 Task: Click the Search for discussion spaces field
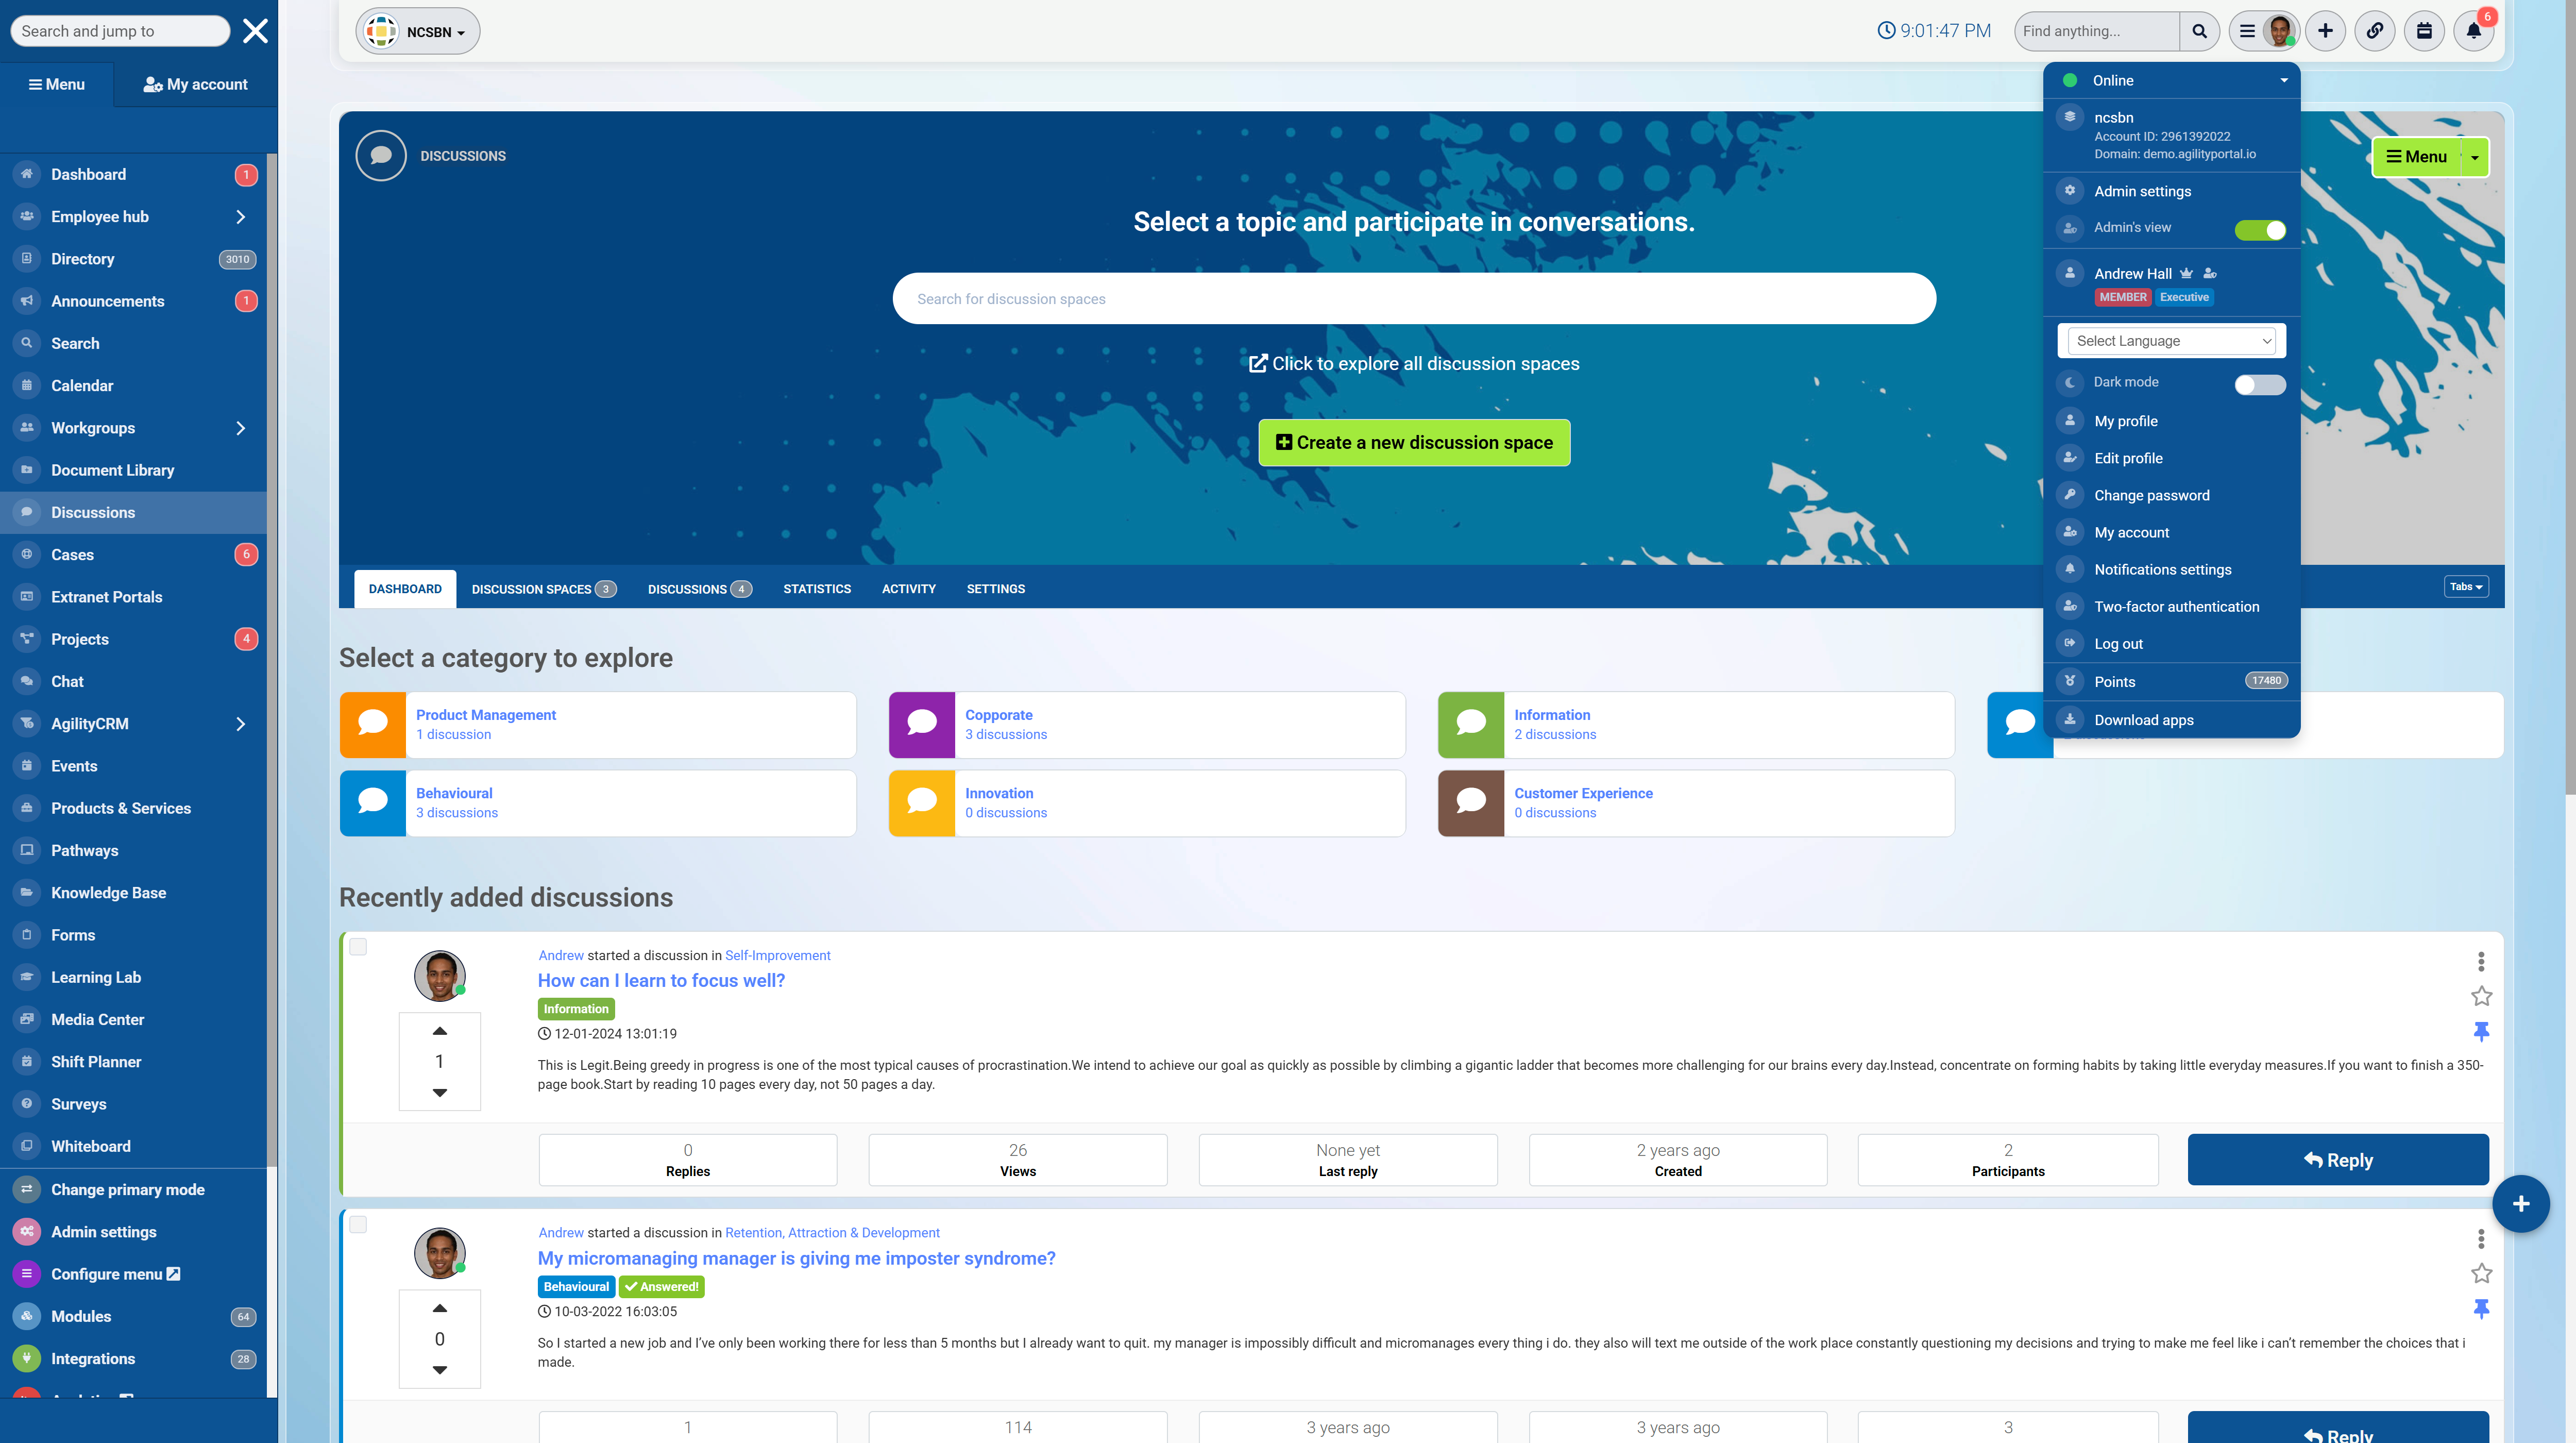tap(1413, 299)
